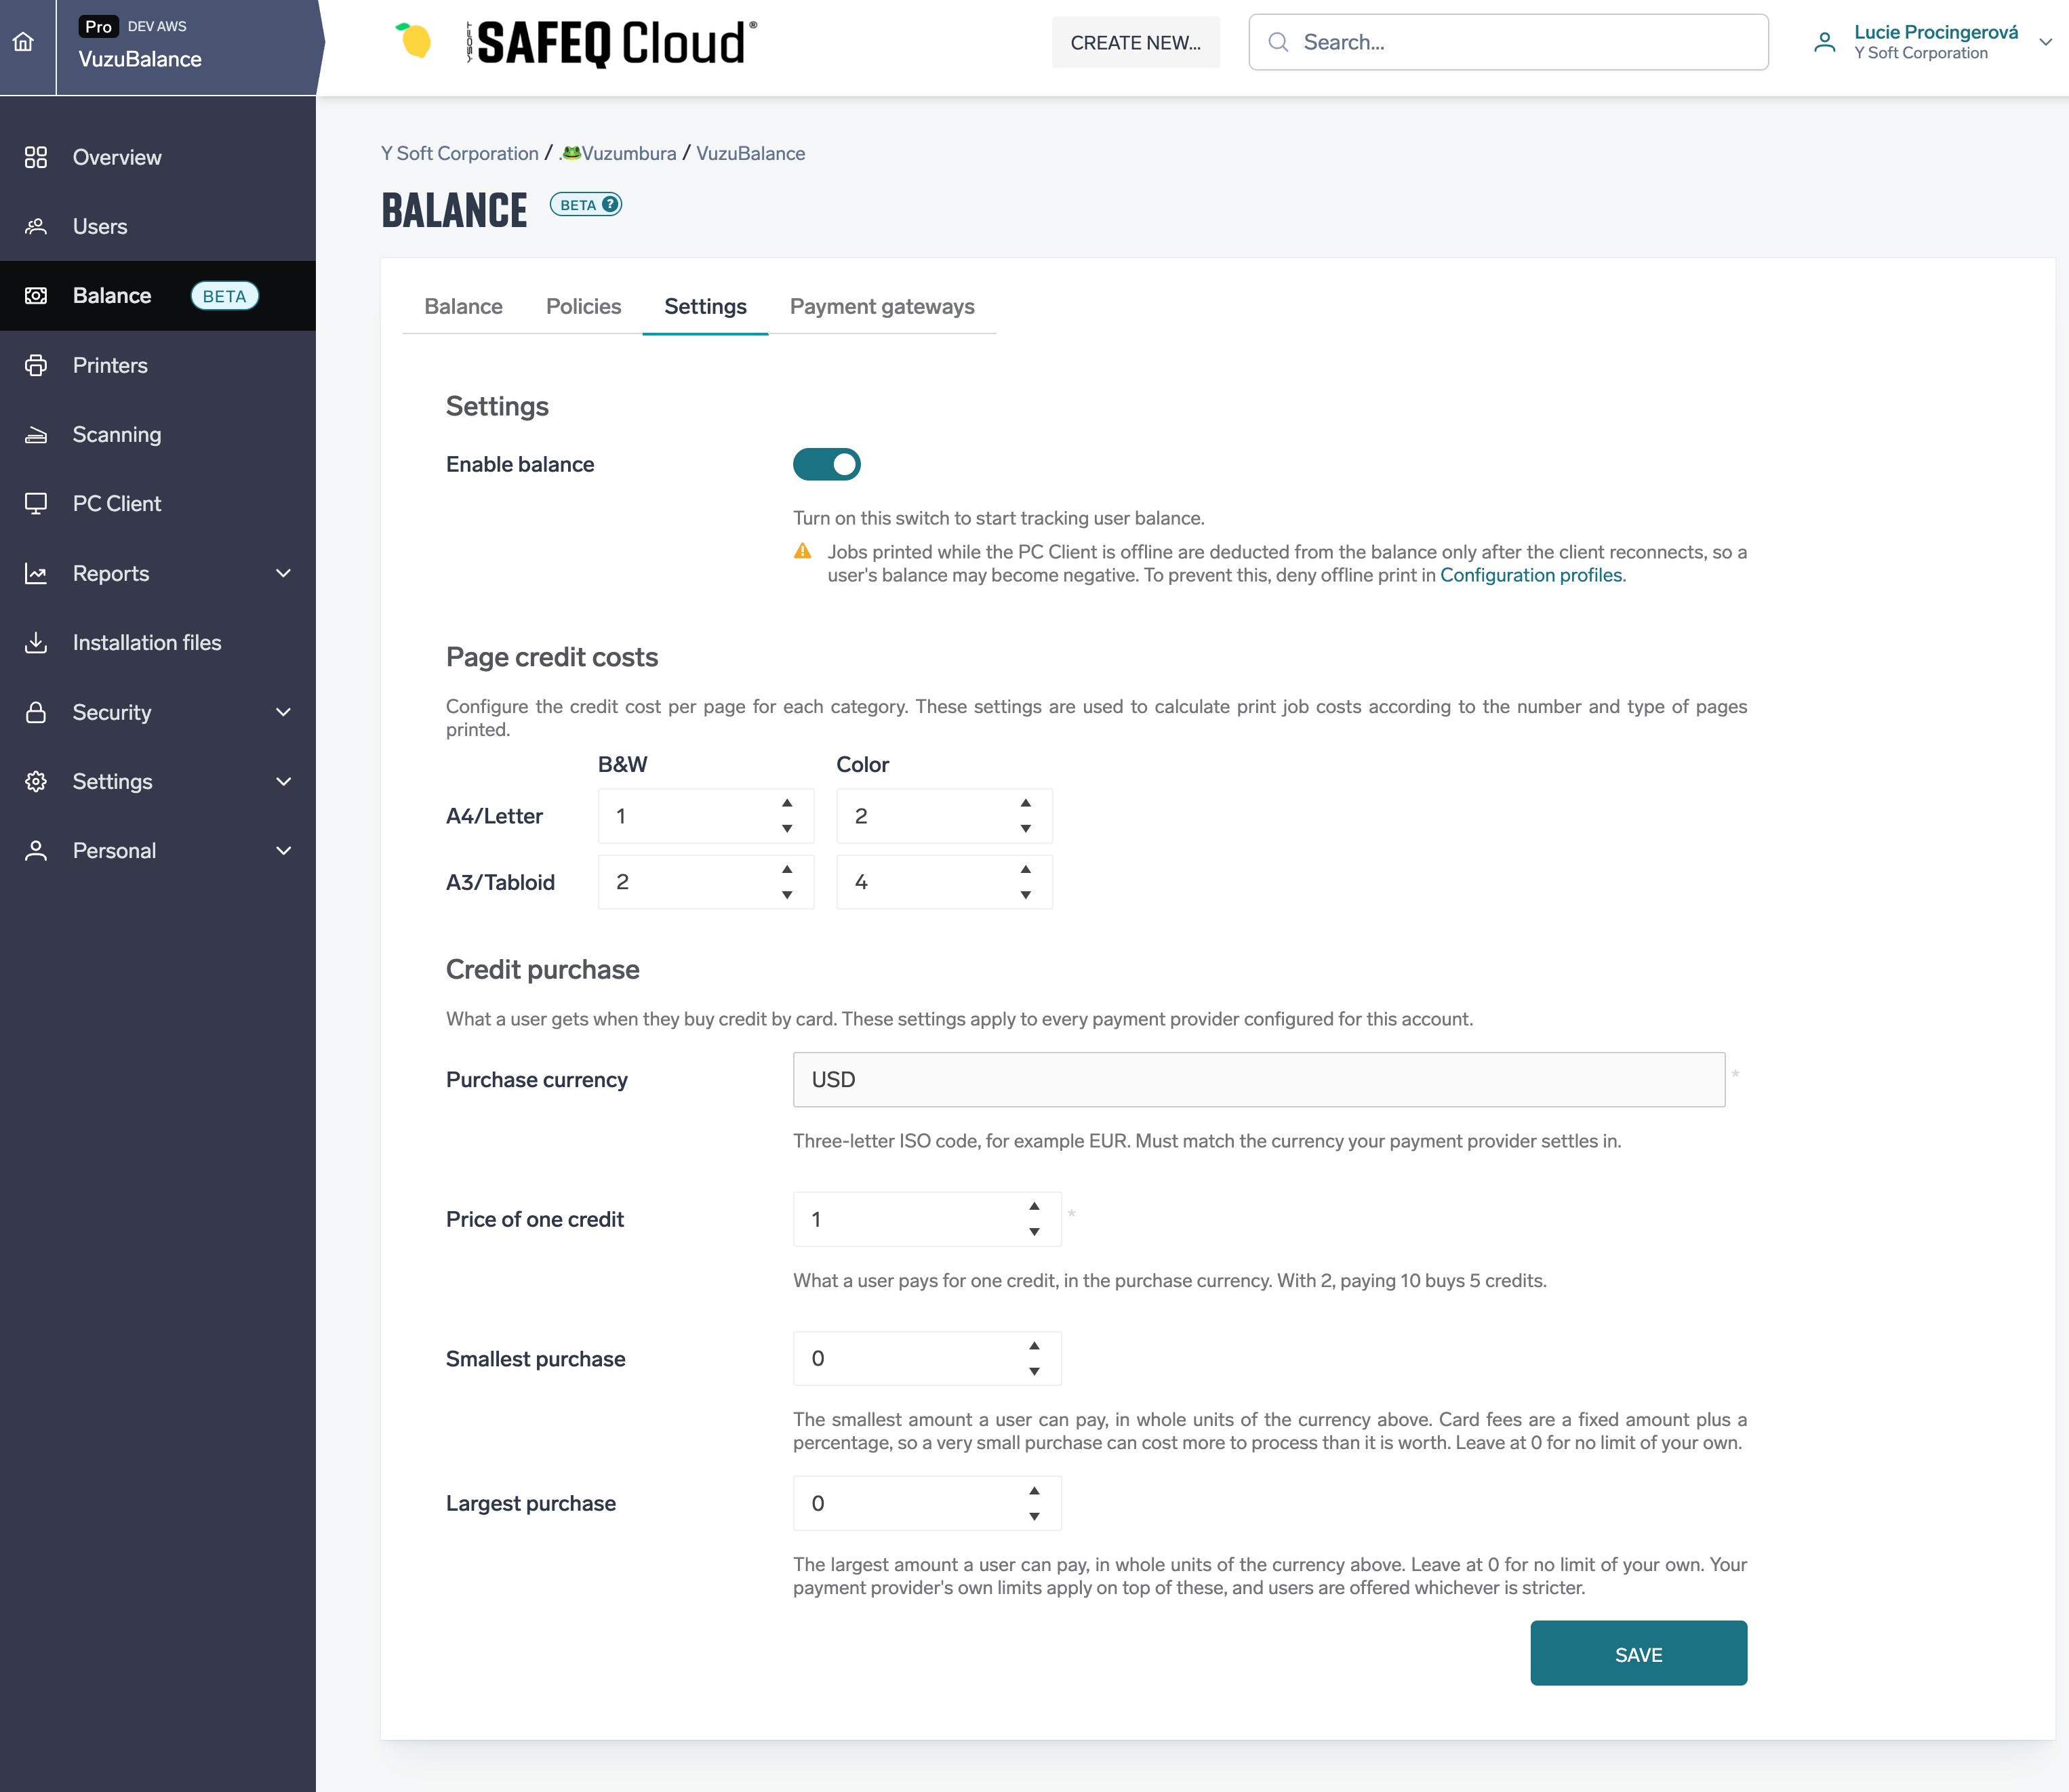Toggle the Enable balance switch
2069x1792 pixels.
click(827, 464)
